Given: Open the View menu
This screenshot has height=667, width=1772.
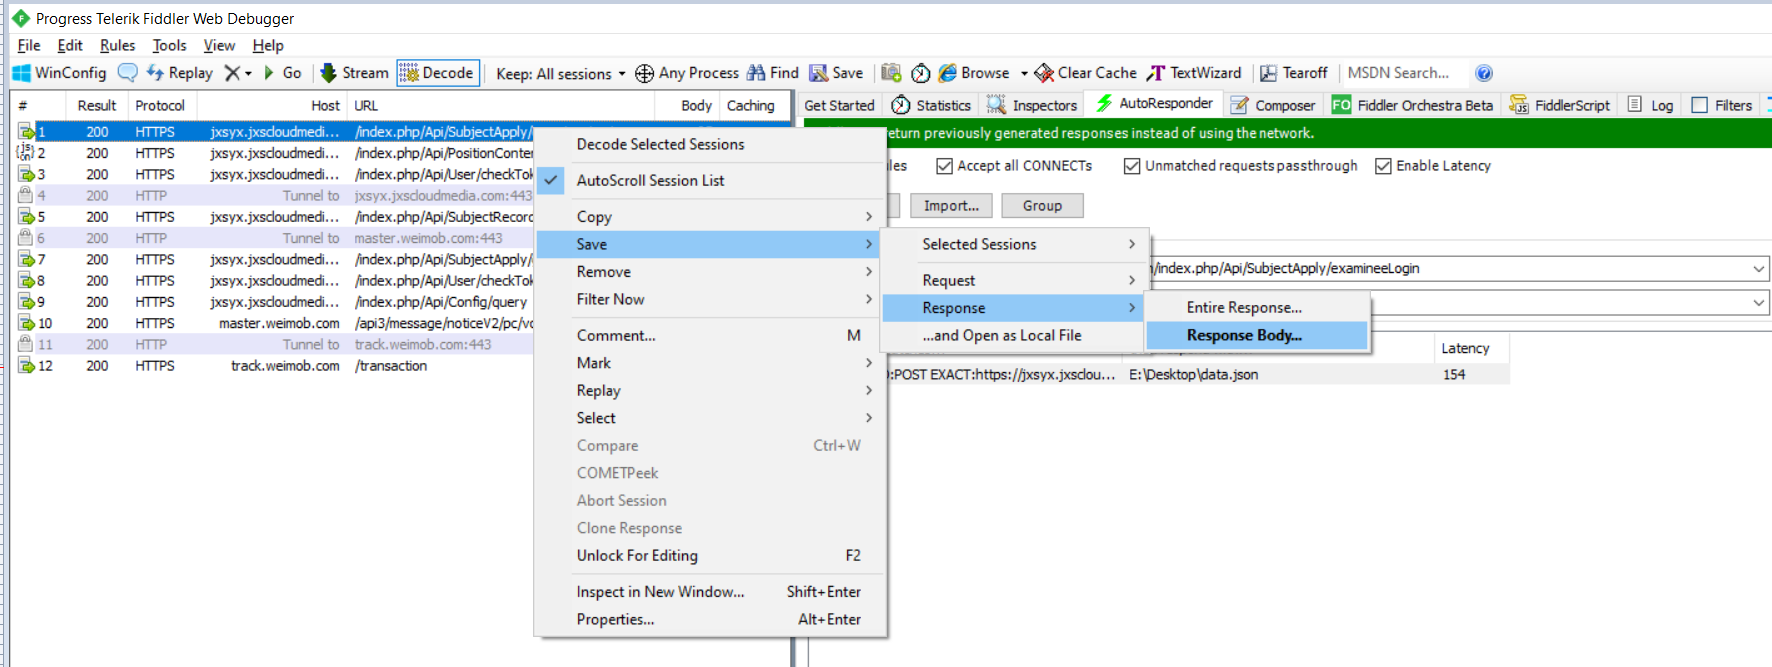Looking at the screenshot, I should coord(219,45).
